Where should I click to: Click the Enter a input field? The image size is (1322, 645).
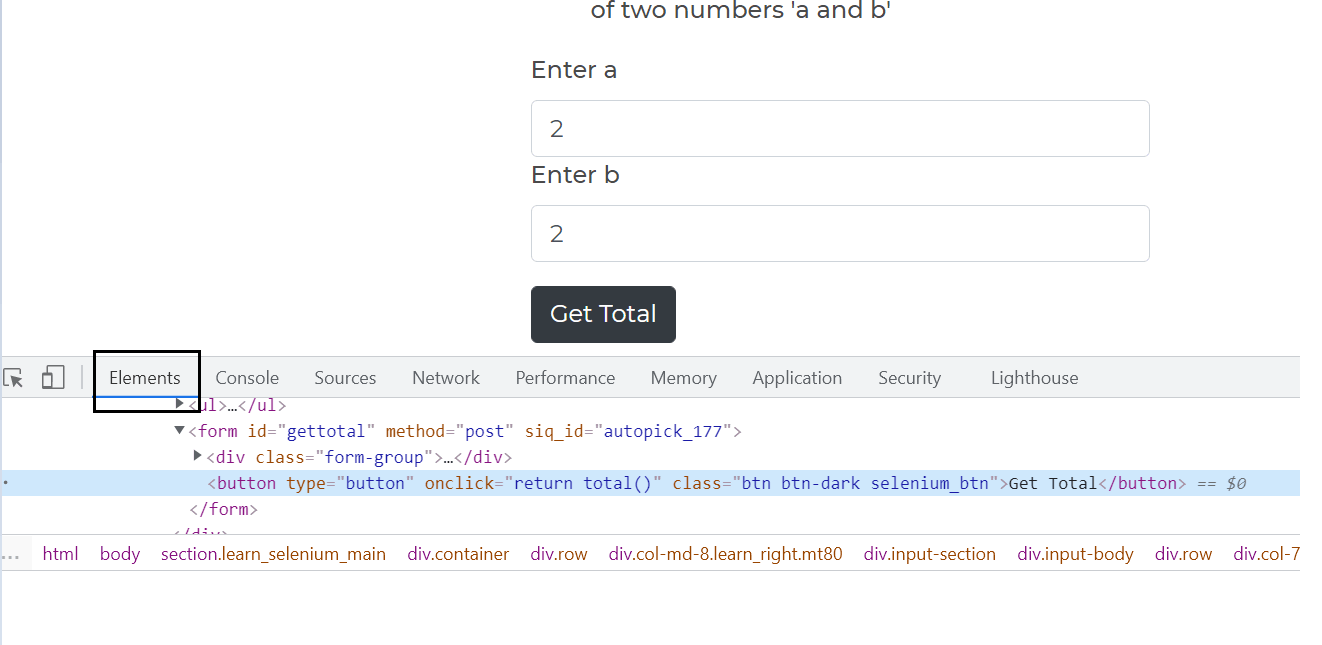click(840, 129)
